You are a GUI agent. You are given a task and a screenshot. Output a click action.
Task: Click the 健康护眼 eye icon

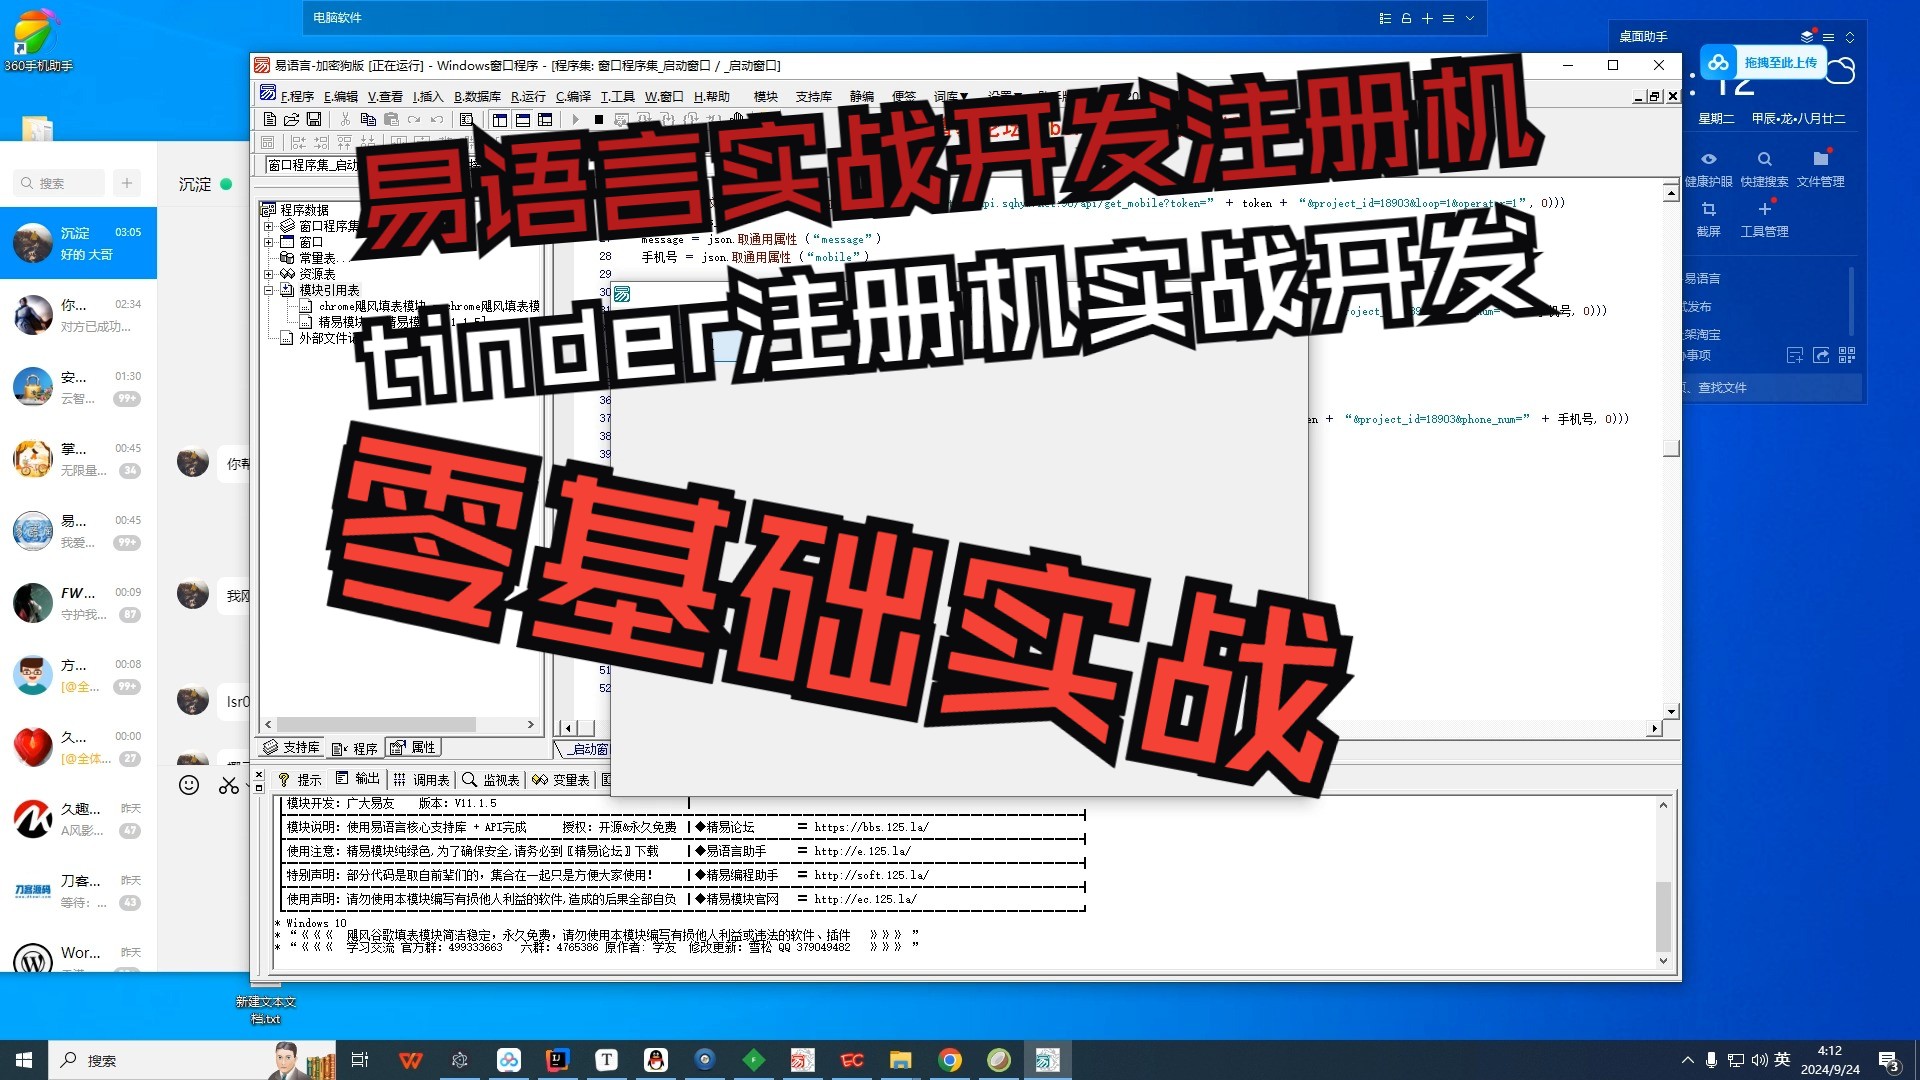pos(1708,159)
